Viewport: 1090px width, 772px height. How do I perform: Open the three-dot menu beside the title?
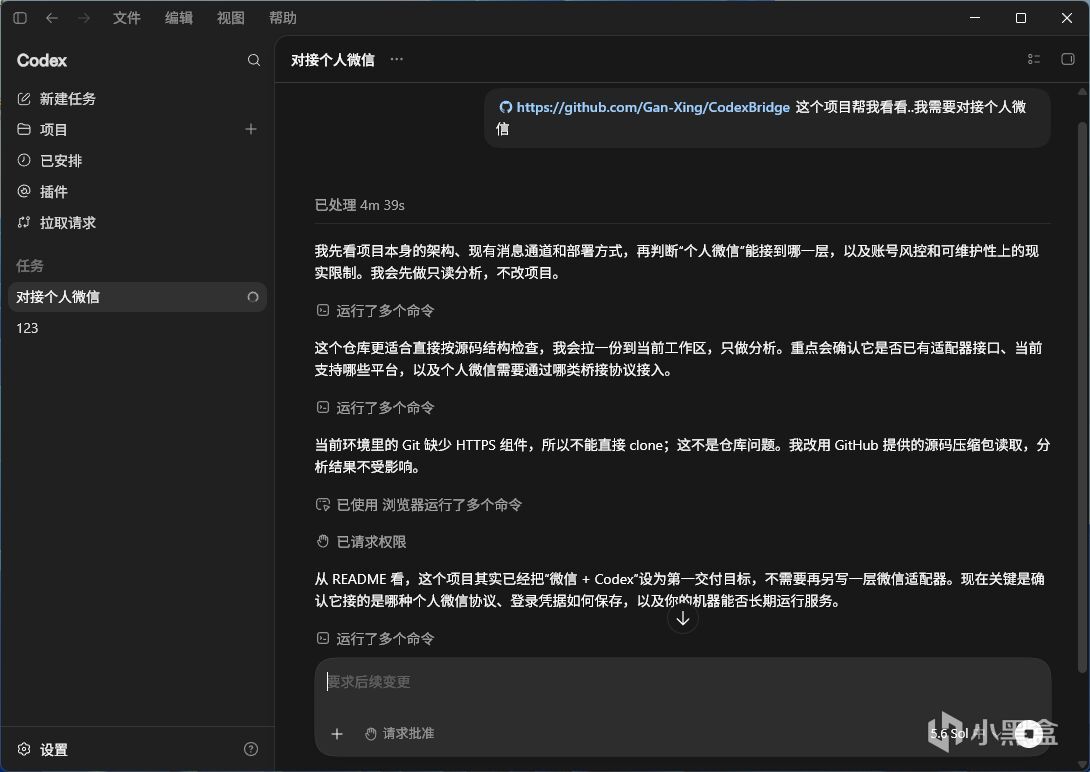pyautogui.click(x=396, y=60)
